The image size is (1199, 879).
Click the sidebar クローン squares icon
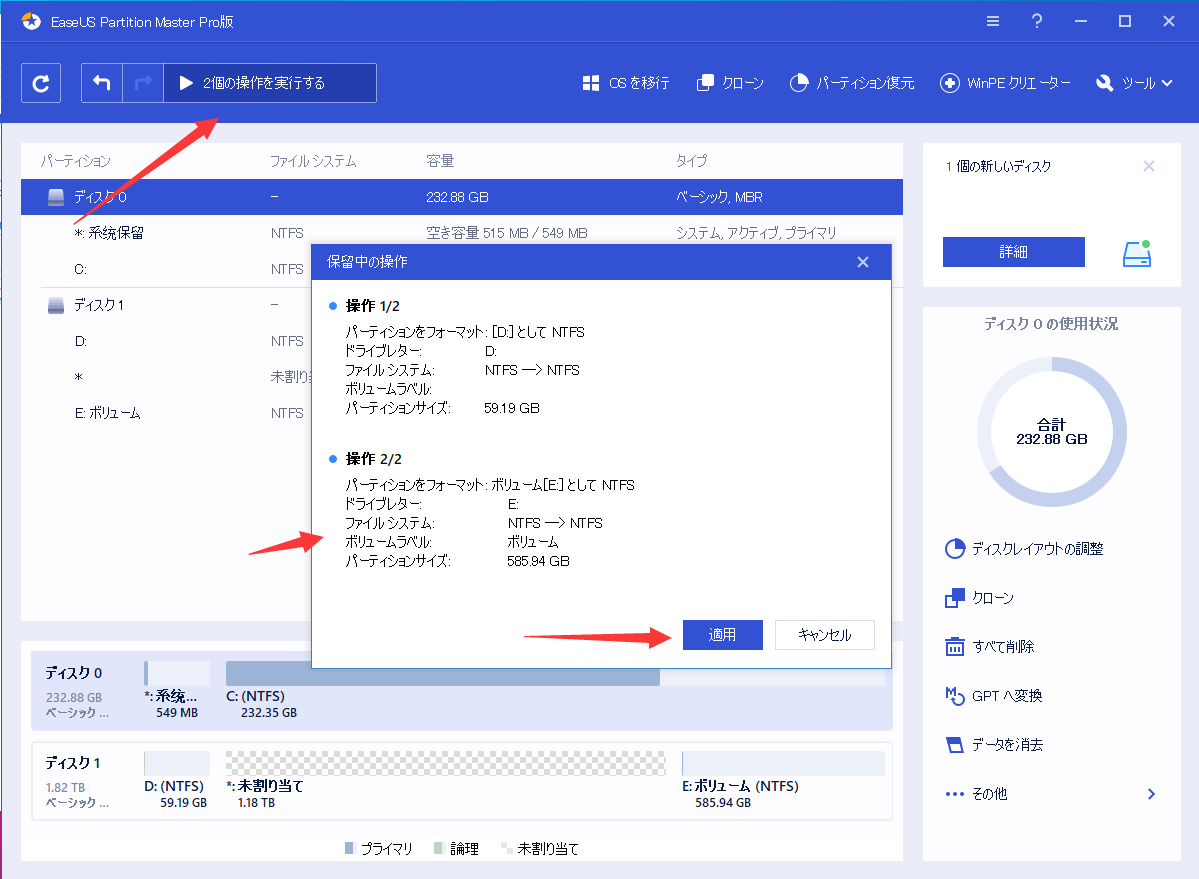955,598
